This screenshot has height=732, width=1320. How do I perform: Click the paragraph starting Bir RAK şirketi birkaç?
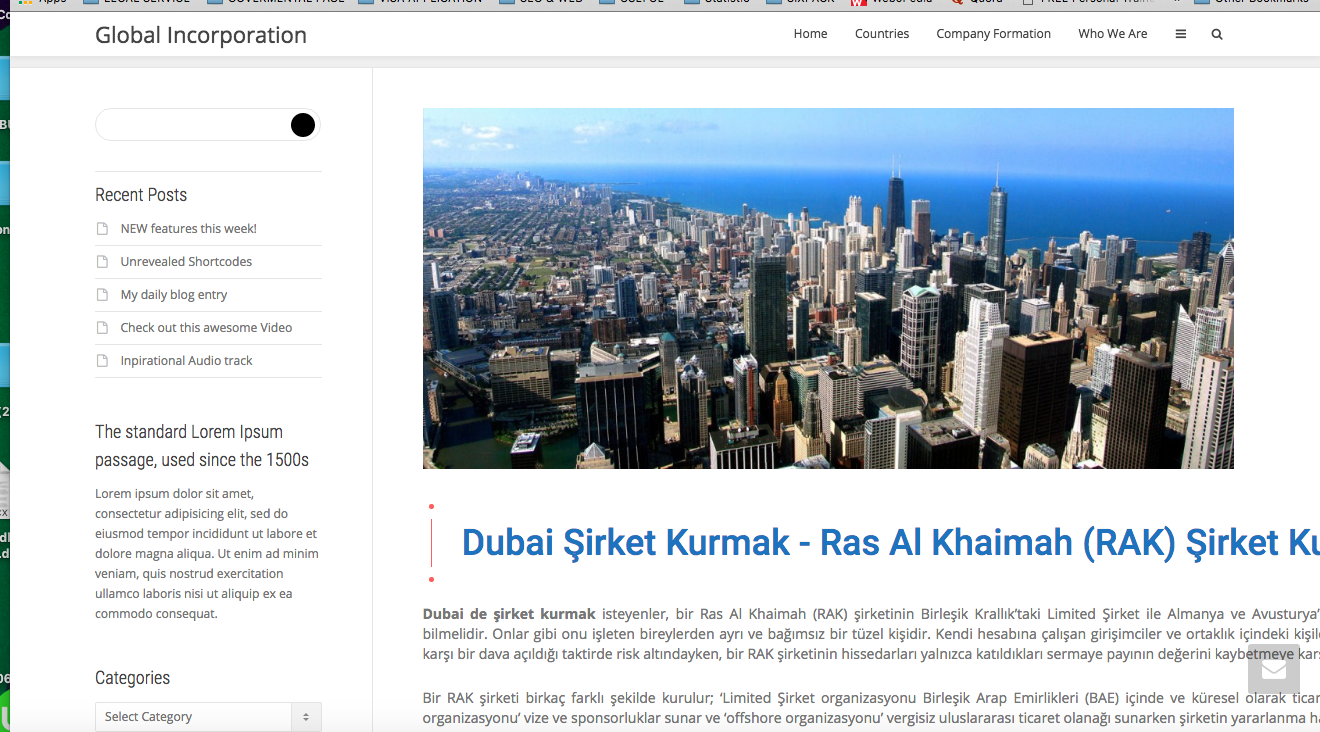pos(871,708)
